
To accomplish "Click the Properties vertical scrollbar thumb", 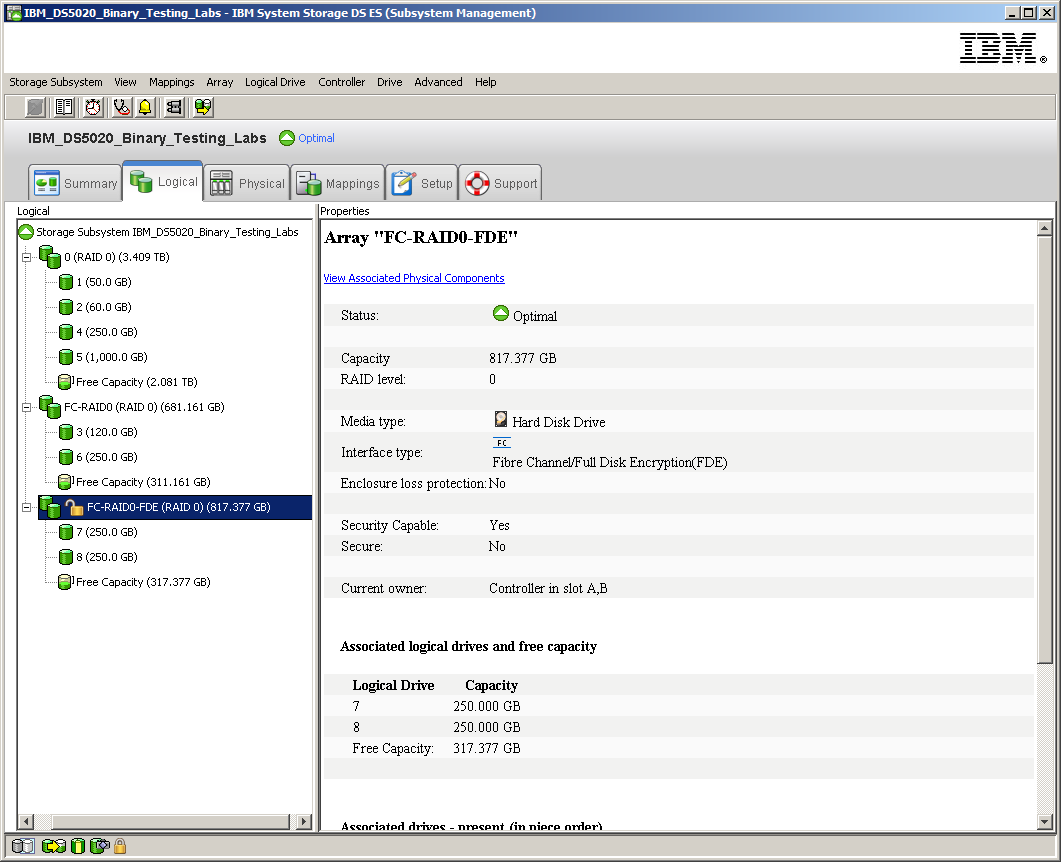I will [1044, 449].
